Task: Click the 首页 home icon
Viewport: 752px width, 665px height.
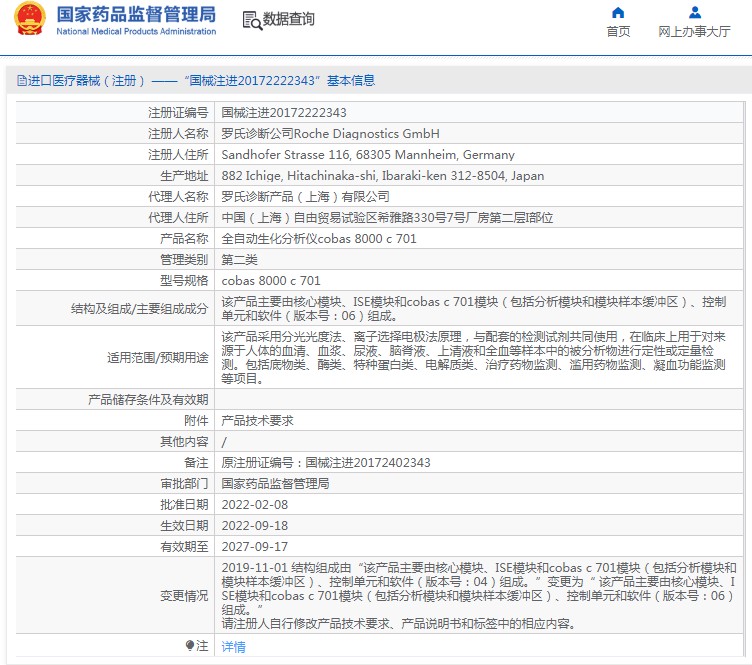Action: click(x=618, y=12)
